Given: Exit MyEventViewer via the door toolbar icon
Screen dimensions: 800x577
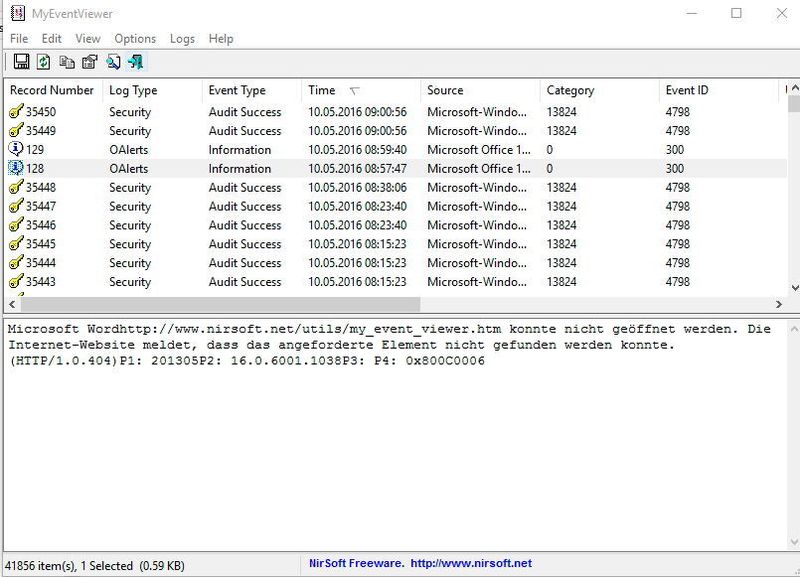Looking at the screenshot, I should tap(134, 62).
